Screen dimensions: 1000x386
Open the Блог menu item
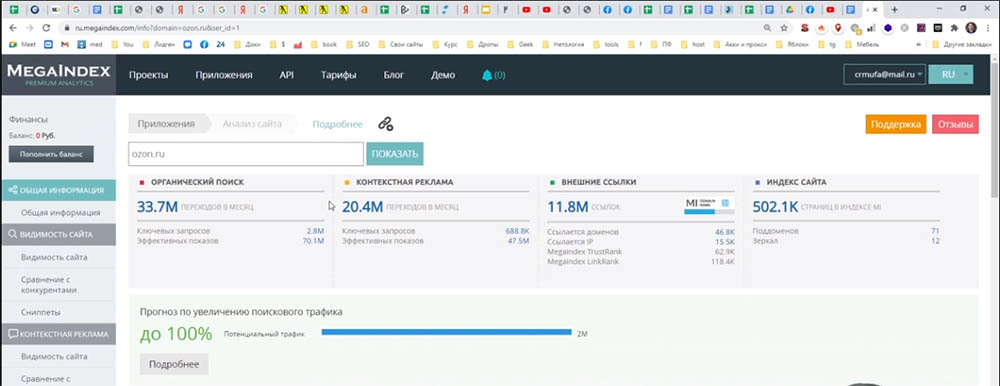pyautogui.click(x=393, y=75)
